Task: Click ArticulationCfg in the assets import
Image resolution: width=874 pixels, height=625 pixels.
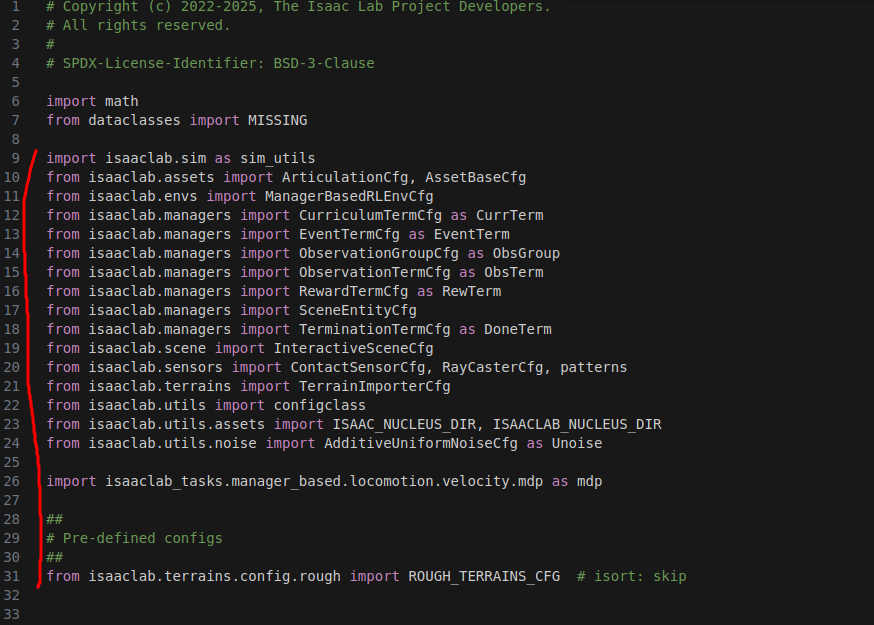Action: coord(345,177)
